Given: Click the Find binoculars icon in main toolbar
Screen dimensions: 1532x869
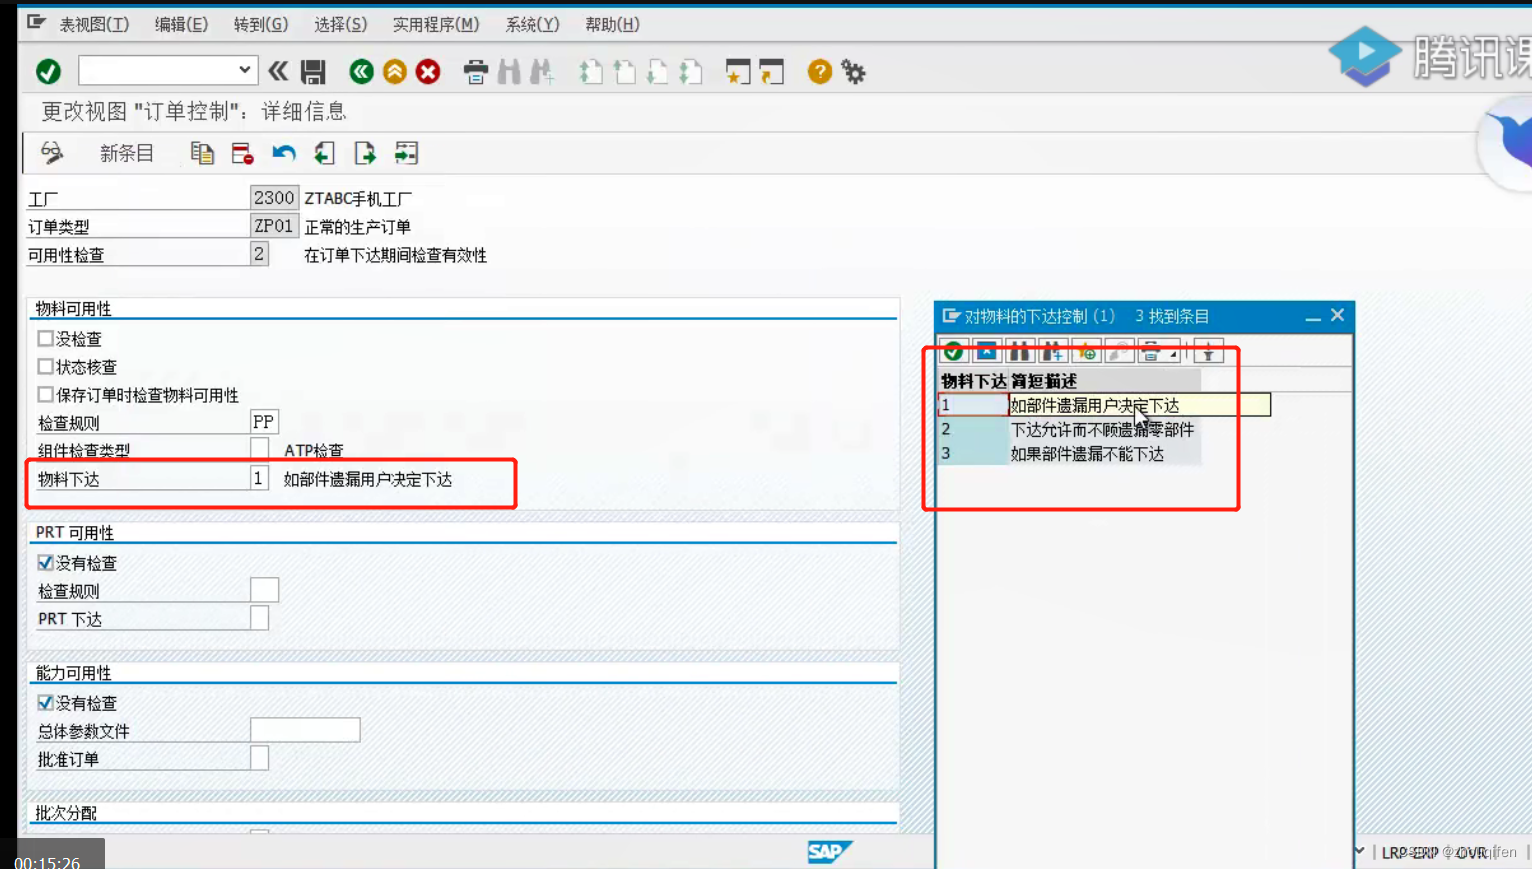Looking at the screenshot, I should pos(509,71).
